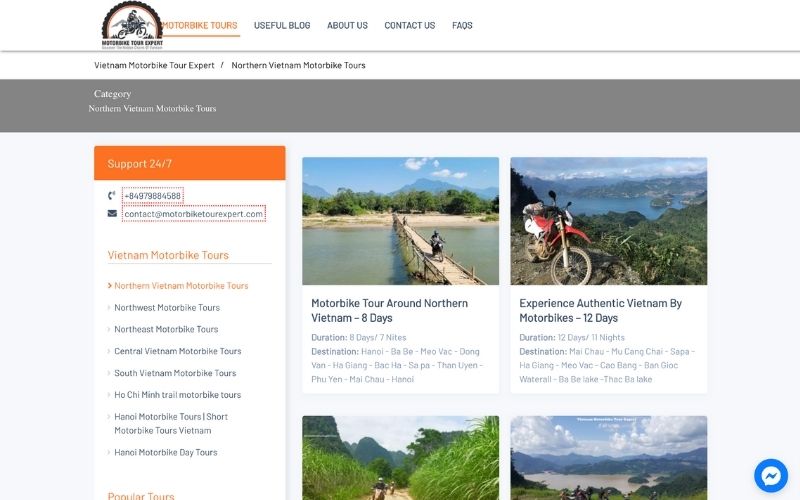Click the arrow beside Hanoi Motorbike Day Tours
This screenshot has width=800, height=500.
tap(109, 452)
